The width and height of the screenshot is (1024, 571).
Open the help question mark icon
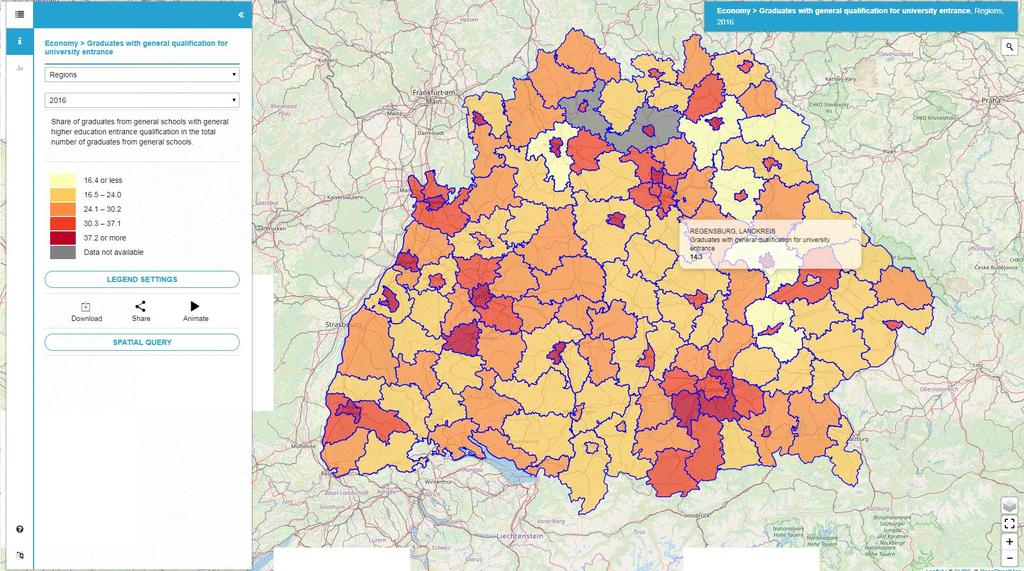pyautogui.click(x=20, y=529)
